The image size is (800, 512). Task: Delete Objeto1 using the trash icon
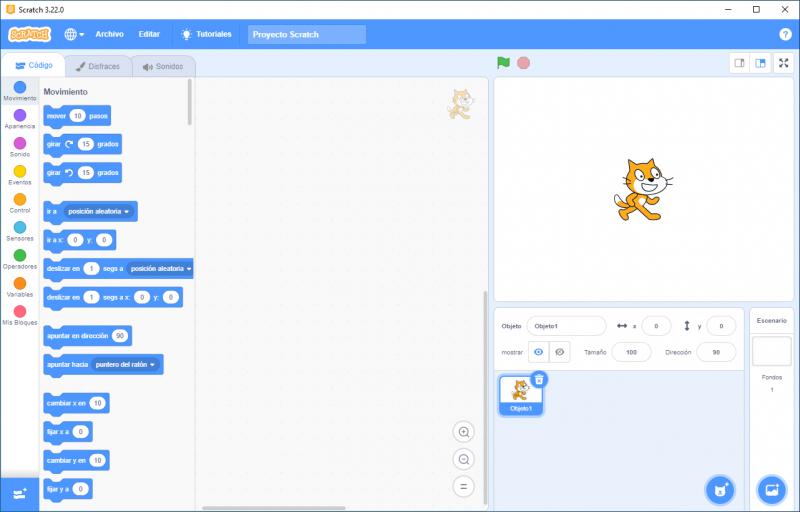click(x=538, y=379)
